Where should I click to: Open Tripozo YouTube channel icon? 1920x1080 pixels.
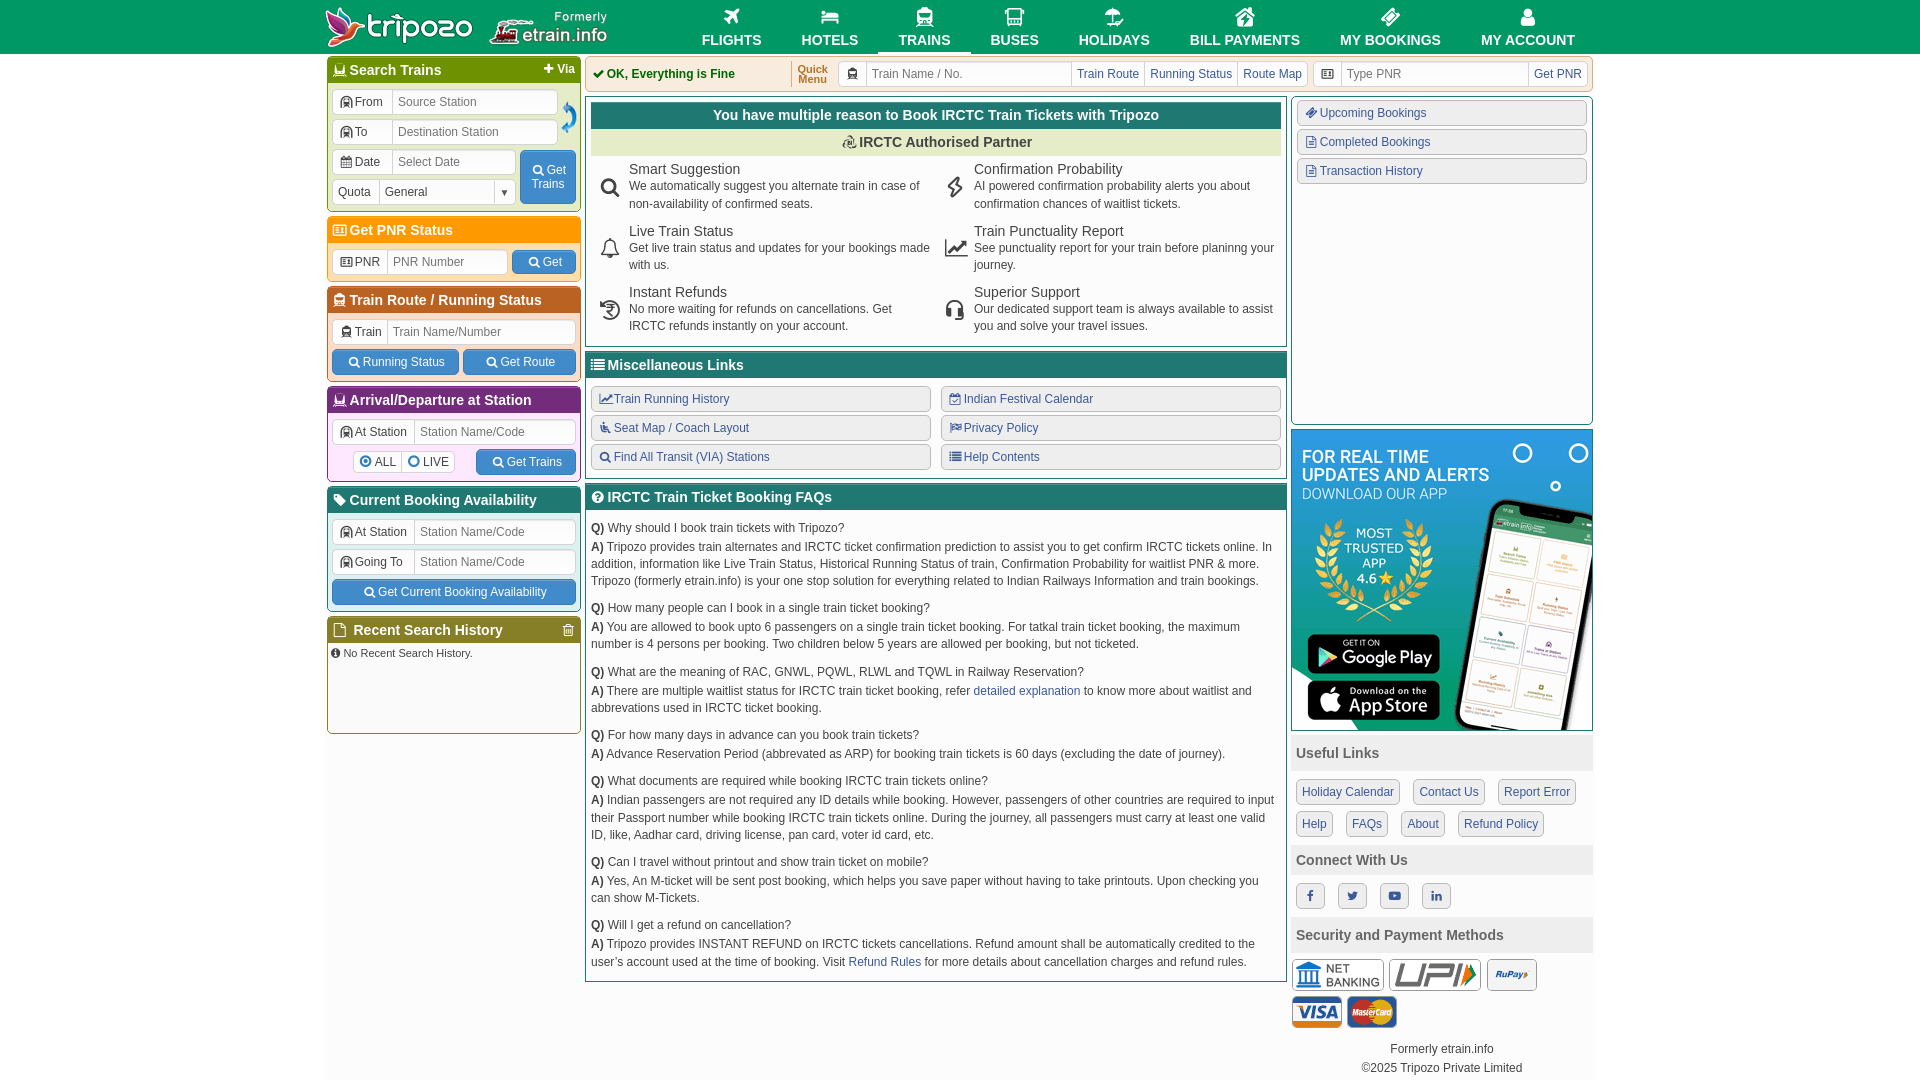click(x=1394, y=896)
